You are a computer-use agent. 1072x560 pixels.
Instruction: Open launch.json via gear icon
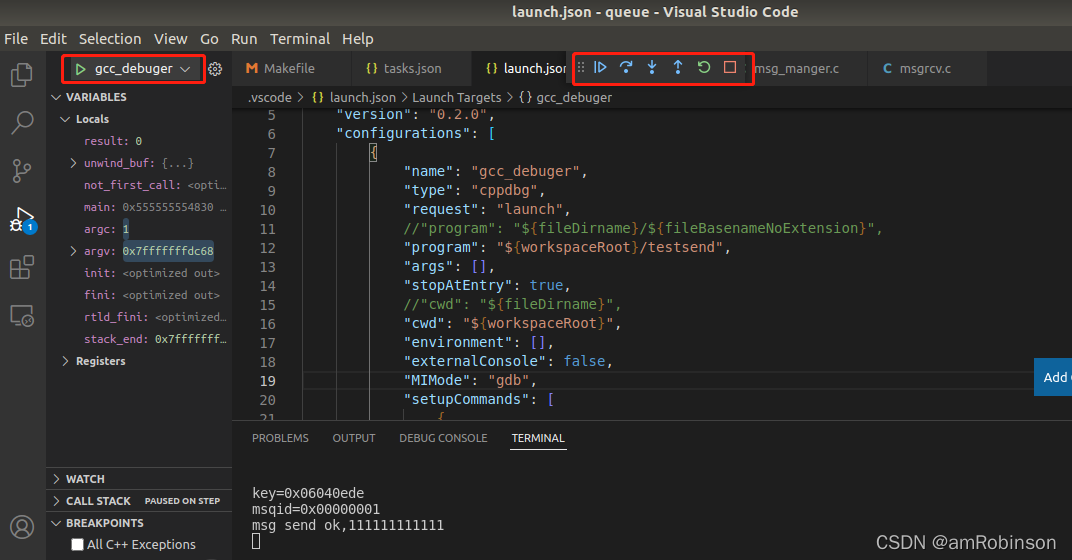215,69
